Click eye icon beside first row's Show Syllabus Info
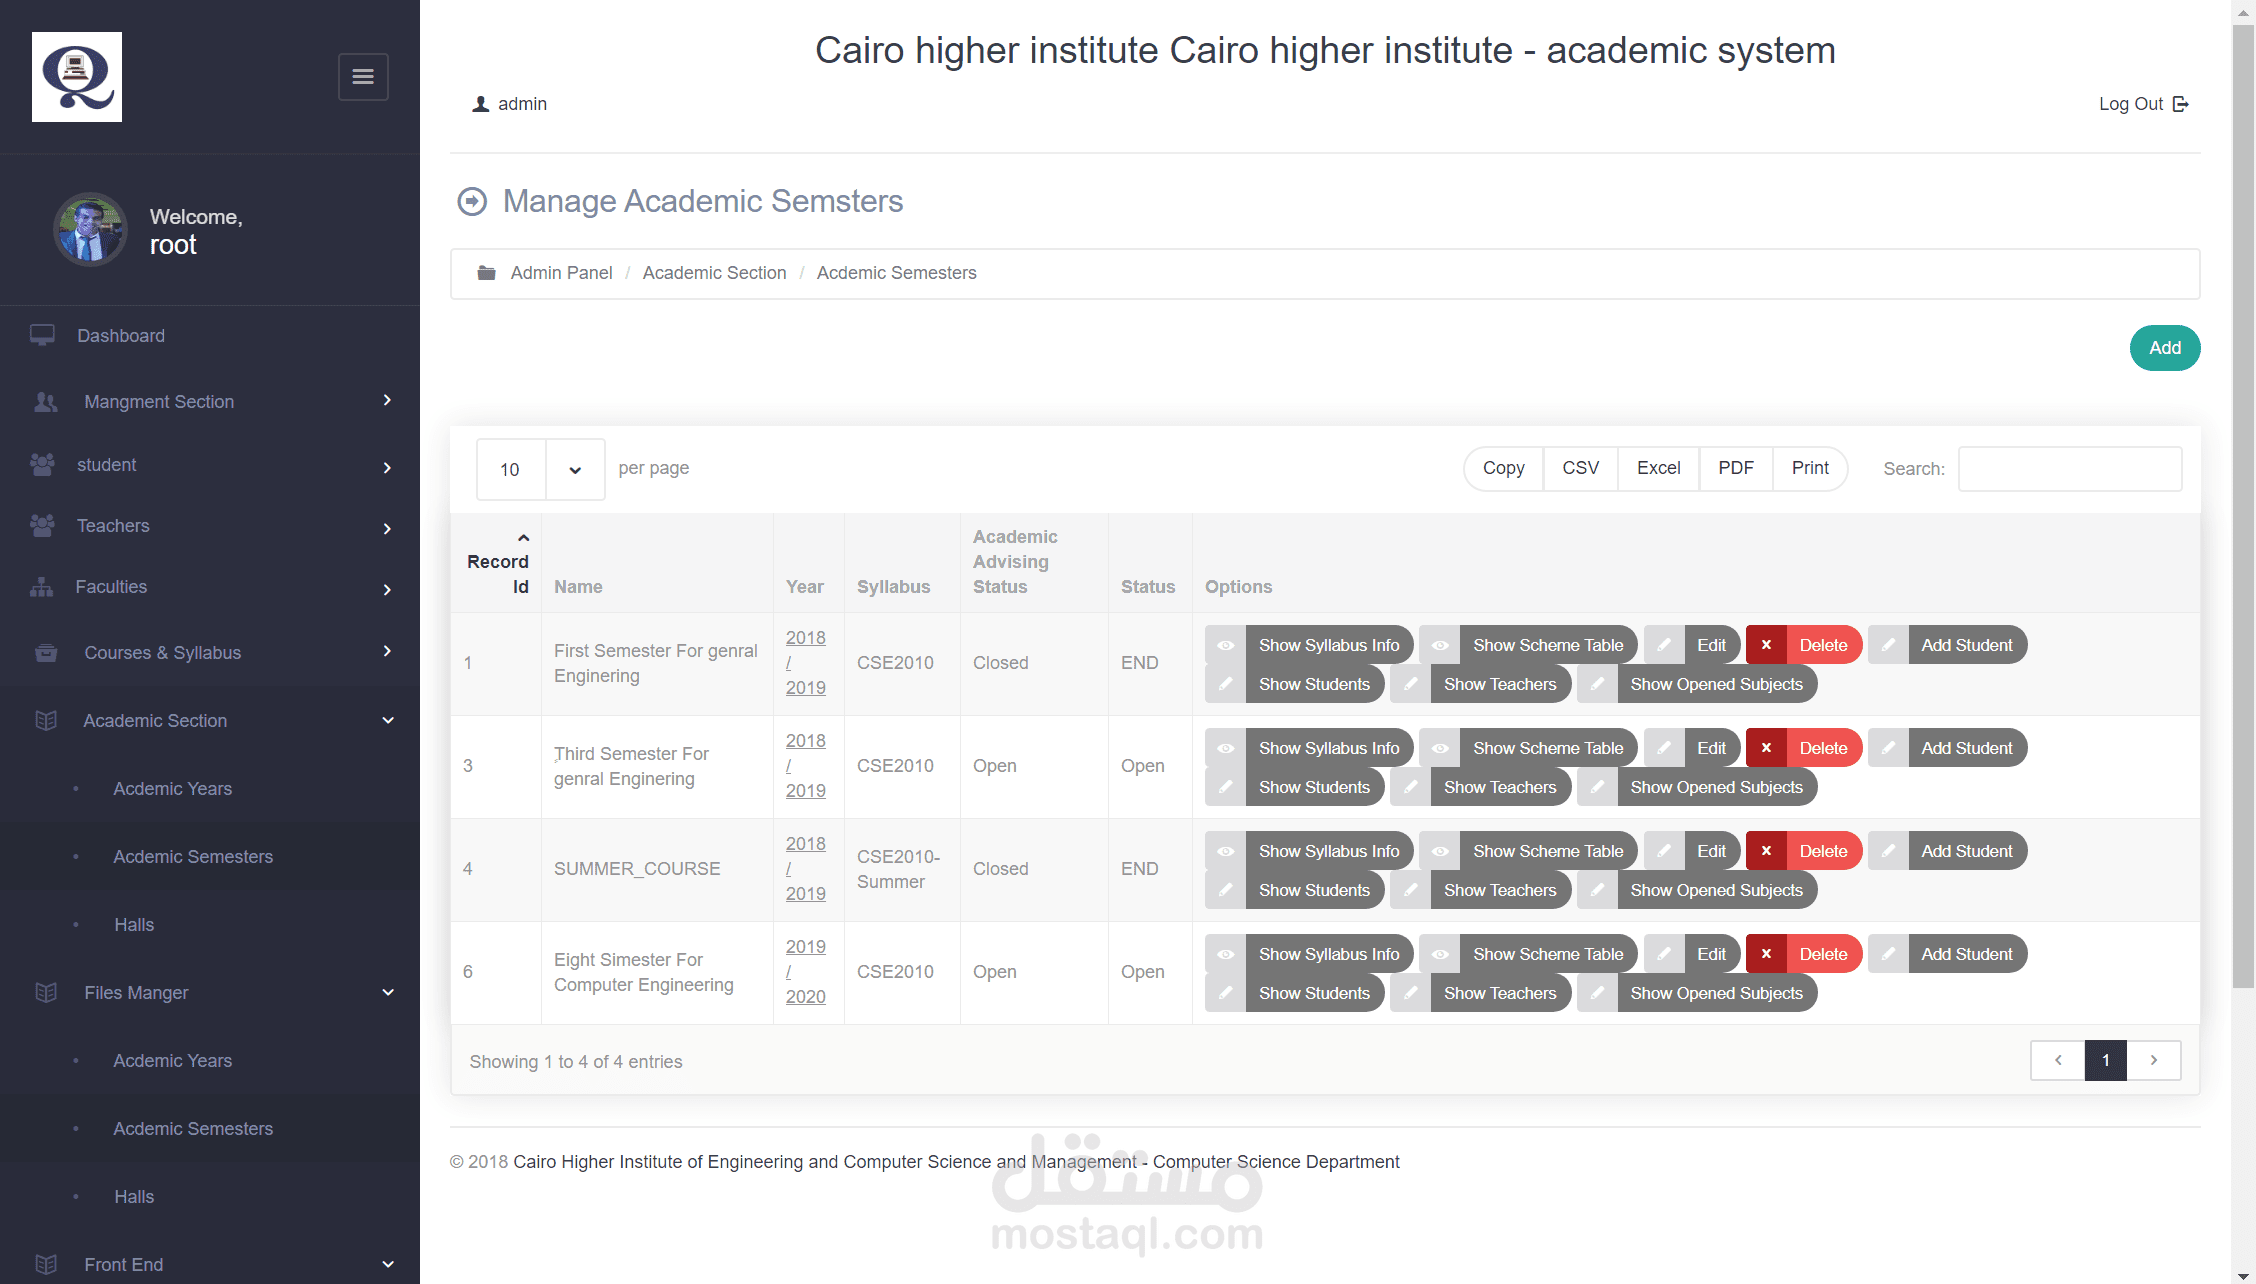Viewport: 2256px width, 1284px height. pyautogui.click(x=1225, y=645)
